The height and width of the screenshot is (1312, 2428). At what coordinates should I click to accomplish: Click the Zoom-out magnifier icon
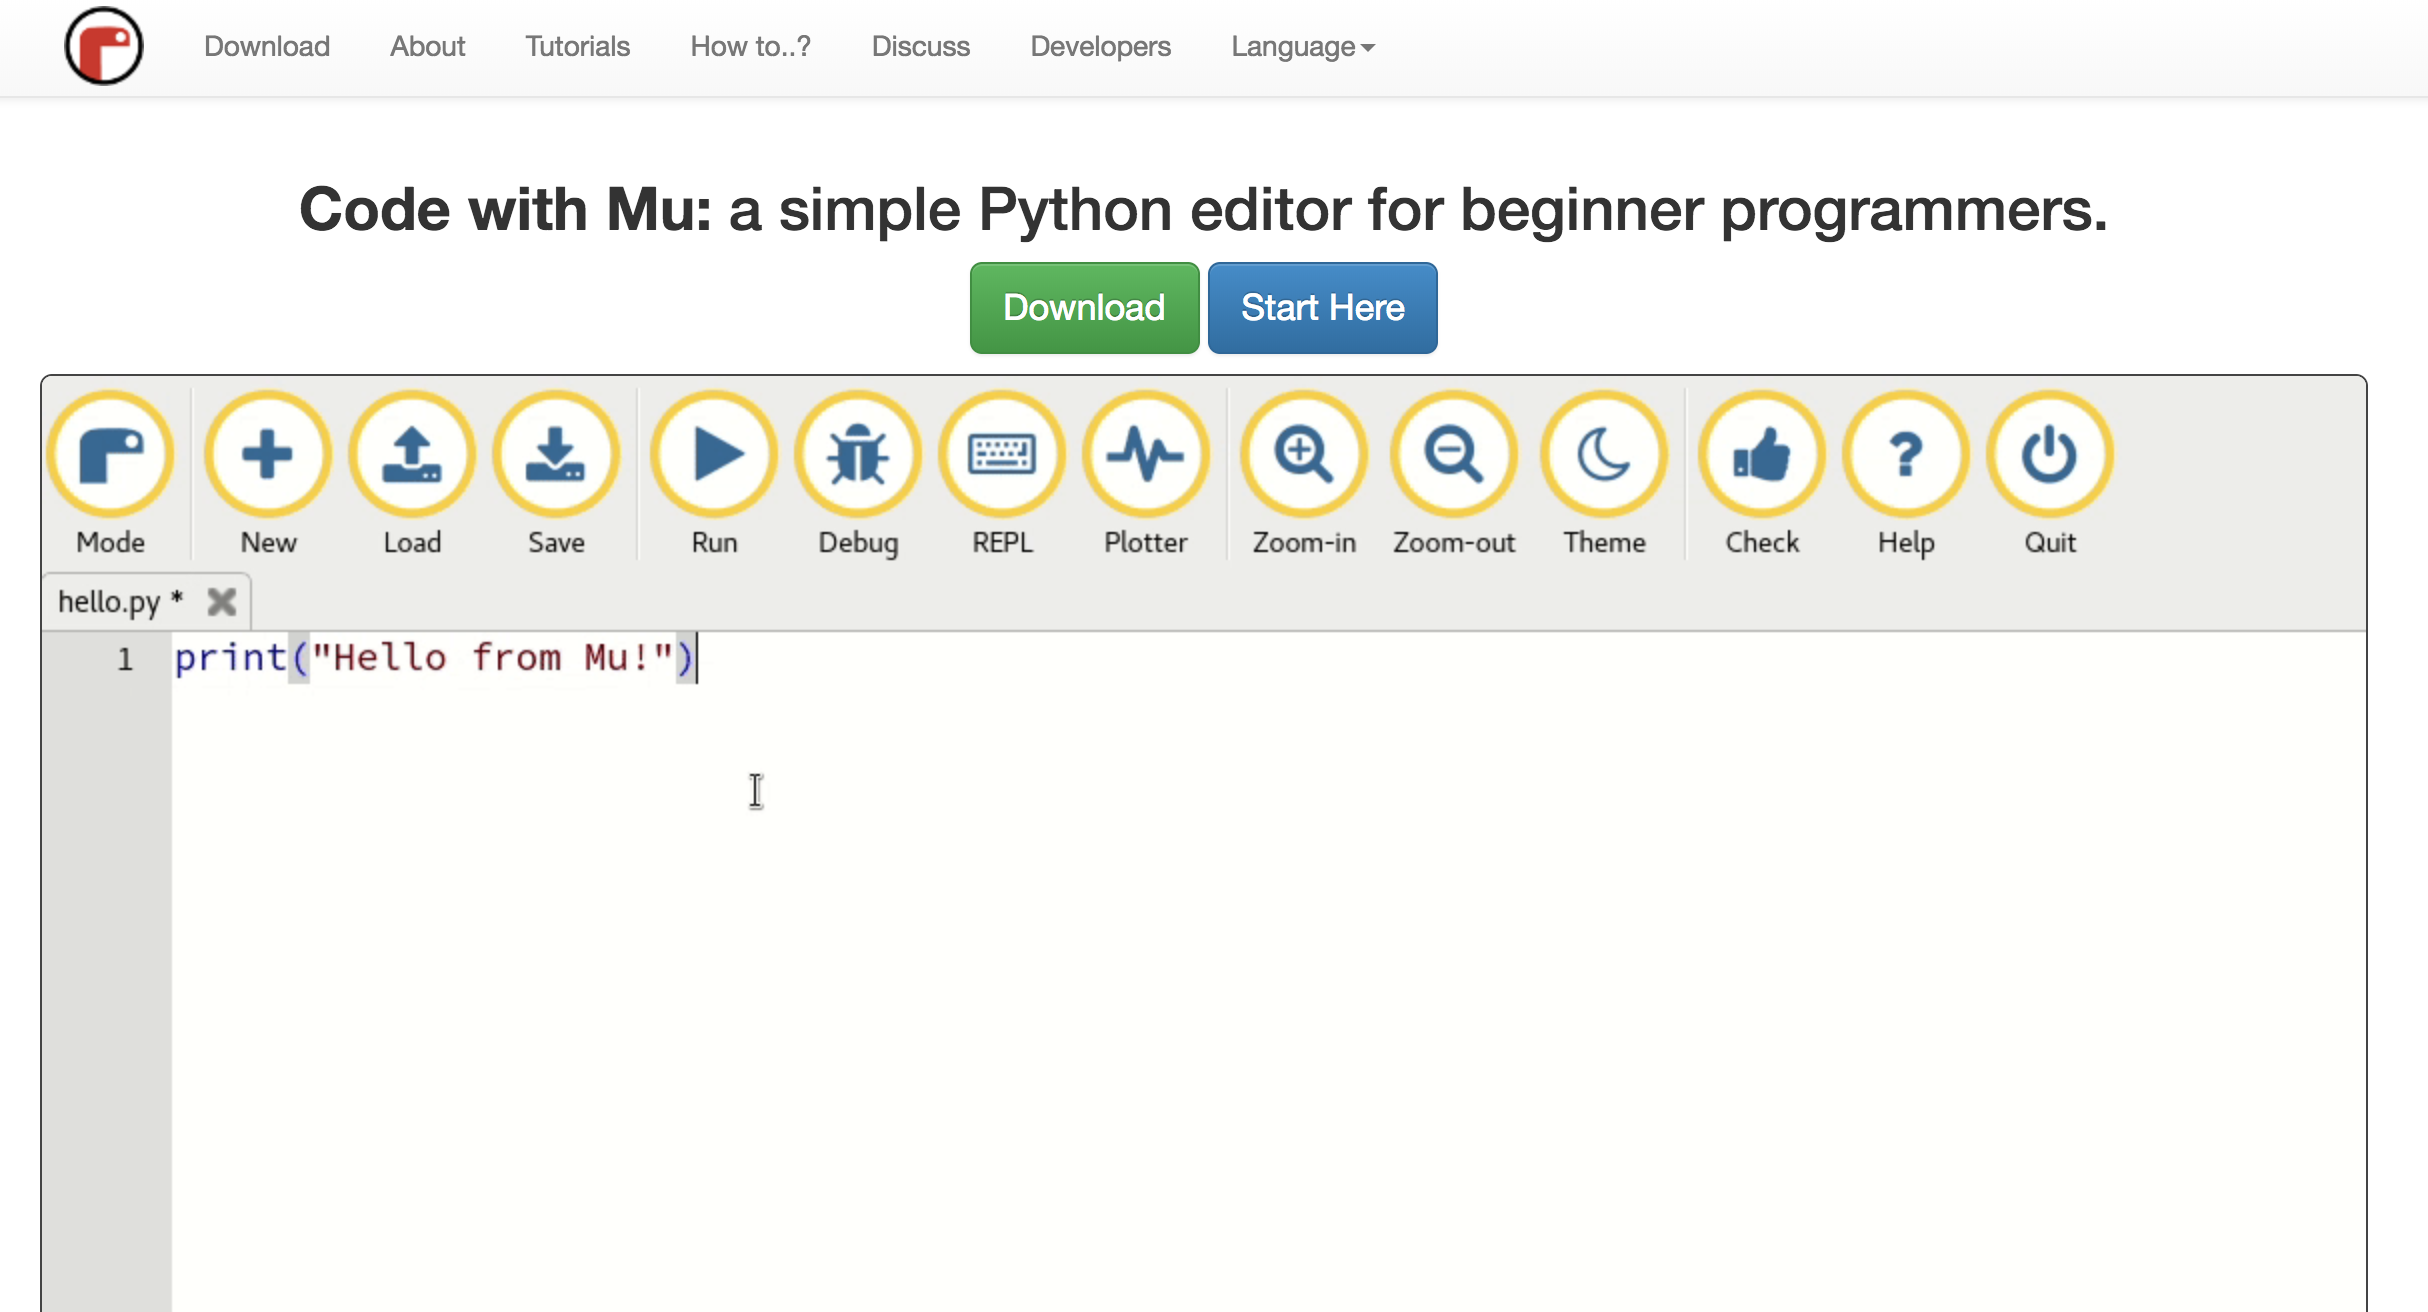tap(1454, 455)
